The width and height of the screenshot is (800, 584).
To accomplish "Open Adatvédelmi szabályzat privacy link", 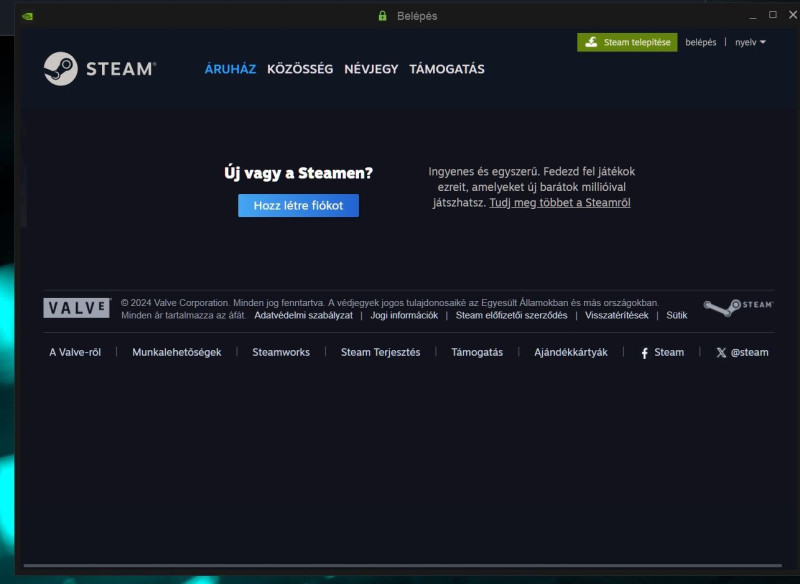I will pyautogui.click(x=304, y=315).
